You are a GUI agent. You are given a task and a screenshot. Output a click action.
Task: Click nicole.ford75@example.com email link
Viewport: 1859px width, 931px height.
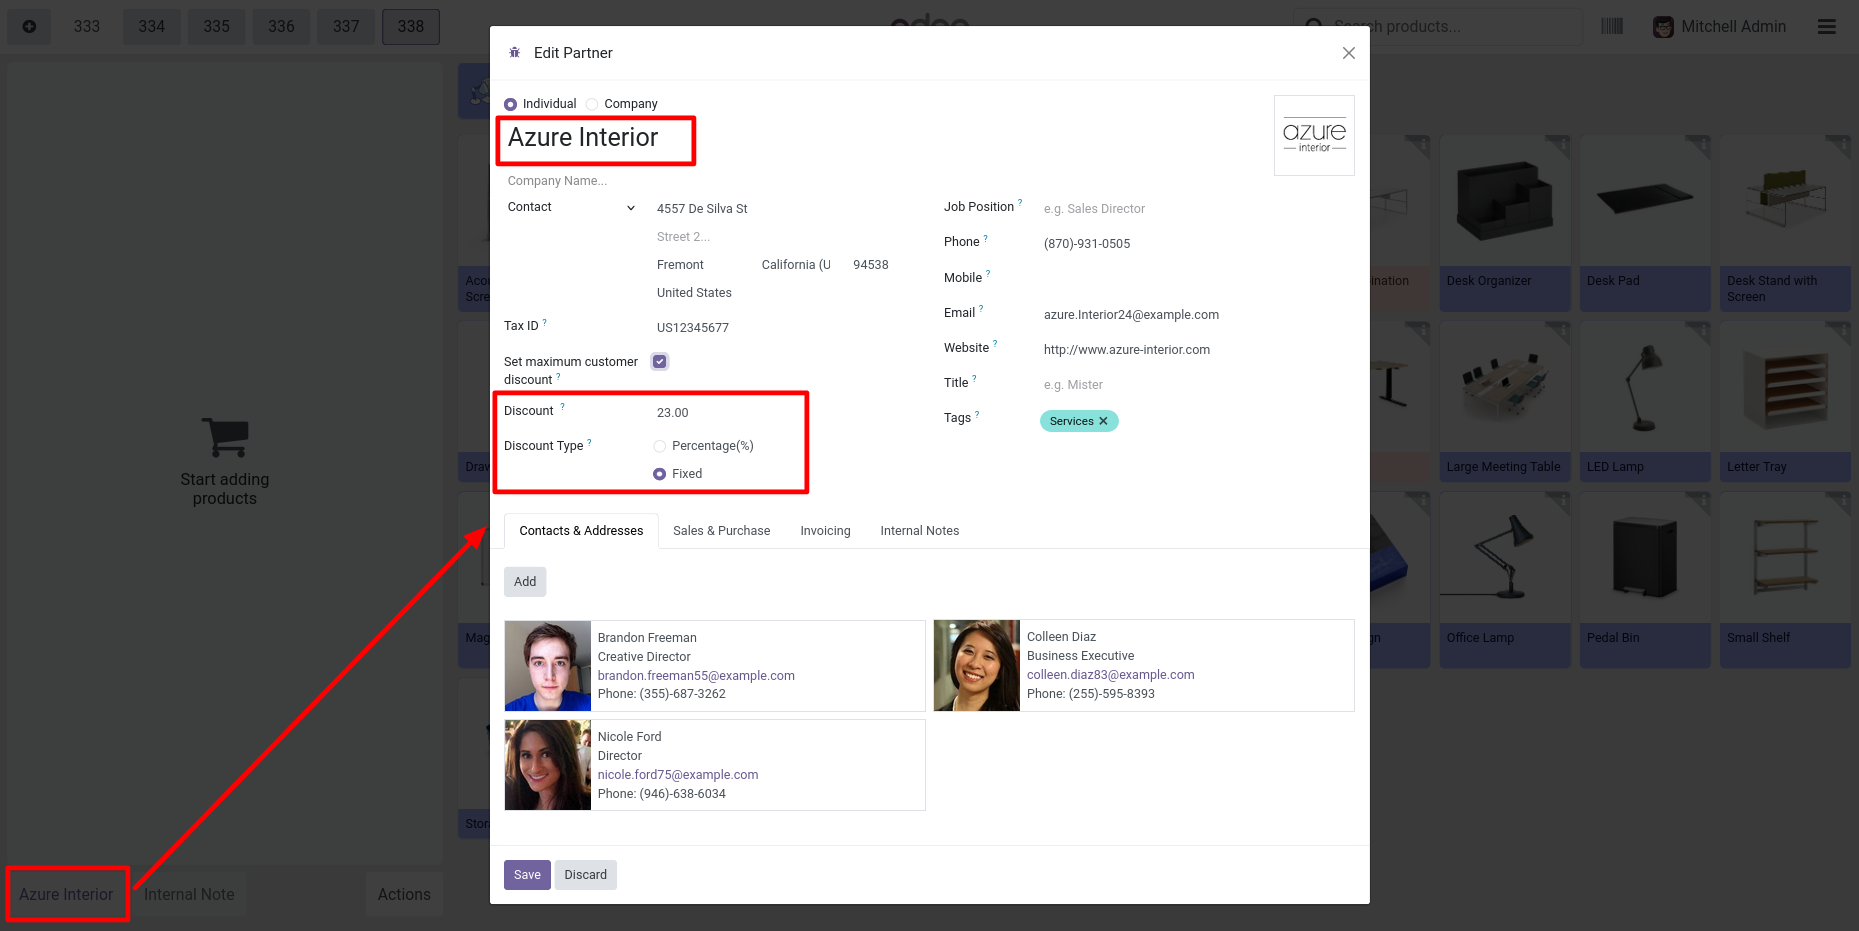click(678, 775)
